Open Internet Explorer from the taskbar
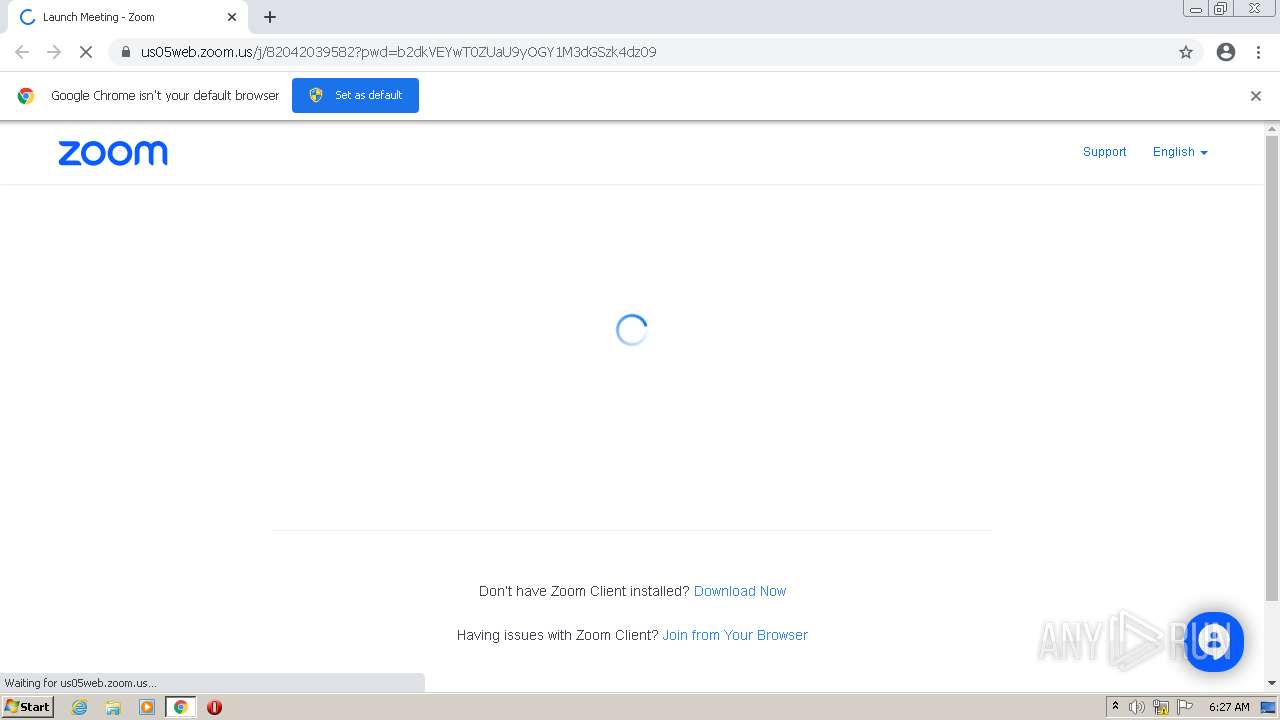The width and height of the screenshot is (1280, 720). pos(80,707)
